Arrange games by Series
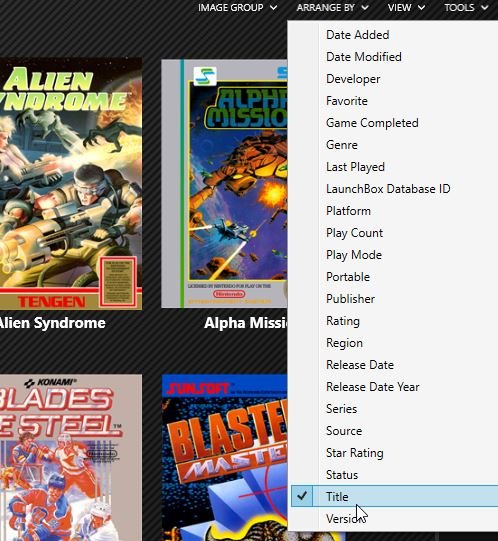 click(394, 409)
